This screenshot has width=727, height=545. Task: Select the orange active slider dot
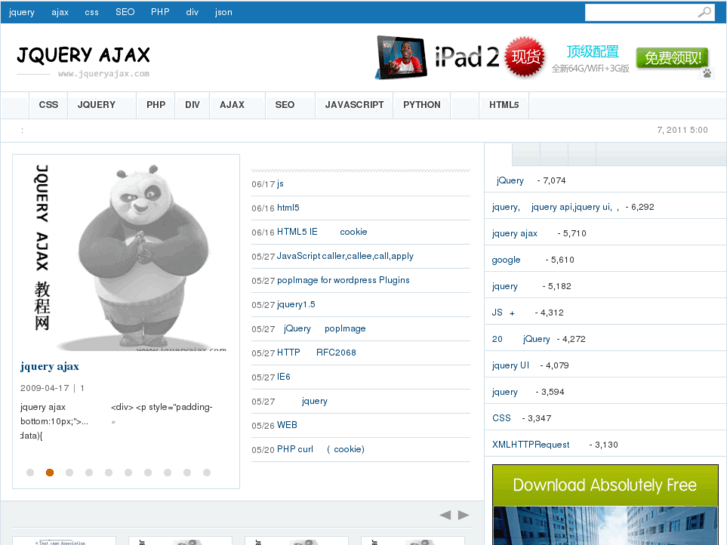pos(50,472)
